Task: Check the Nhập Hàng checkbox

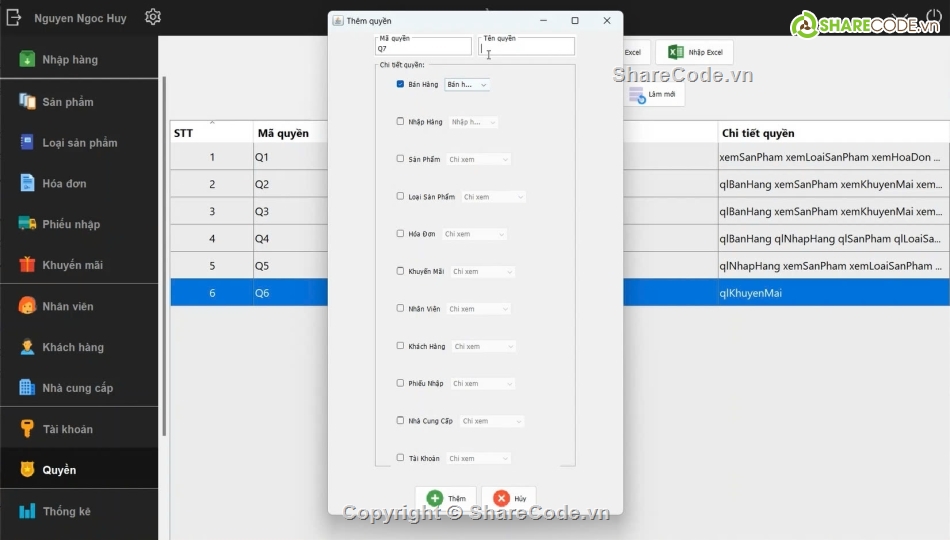Action: 400,121
